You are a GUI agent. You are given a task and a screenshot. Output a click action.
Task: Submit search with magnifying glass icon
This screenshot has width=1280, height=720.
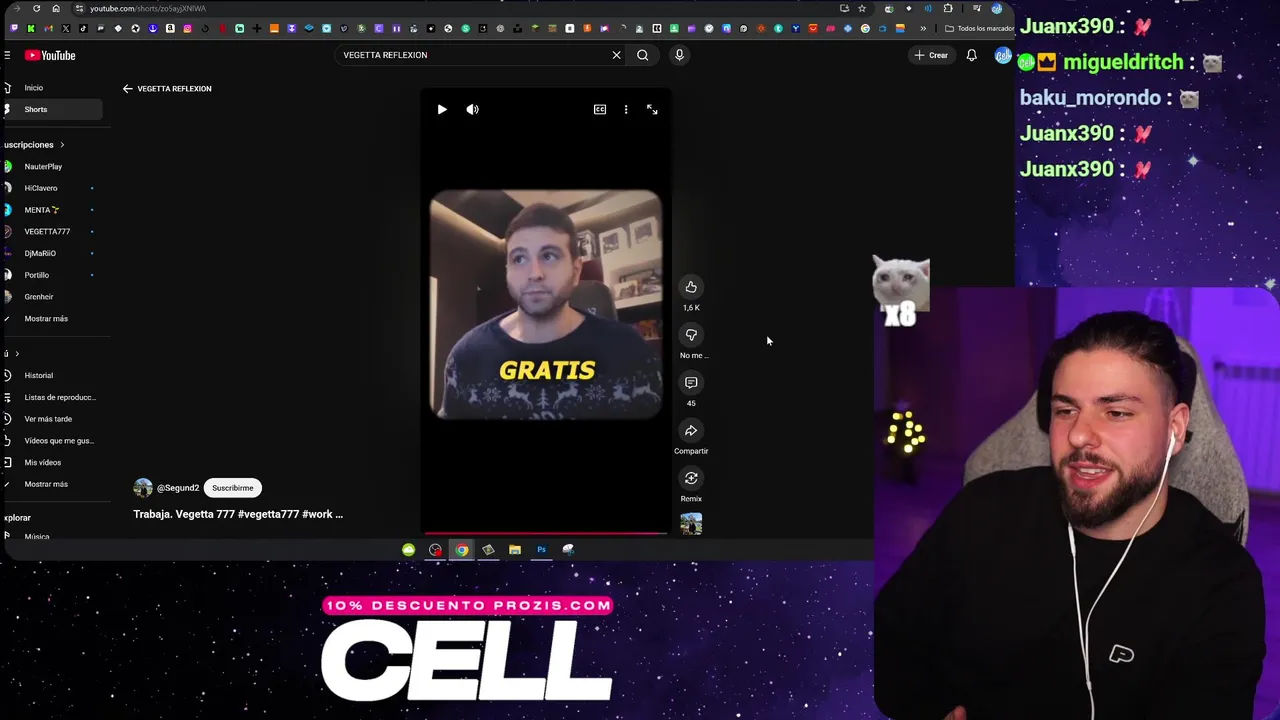coord(643,55)
